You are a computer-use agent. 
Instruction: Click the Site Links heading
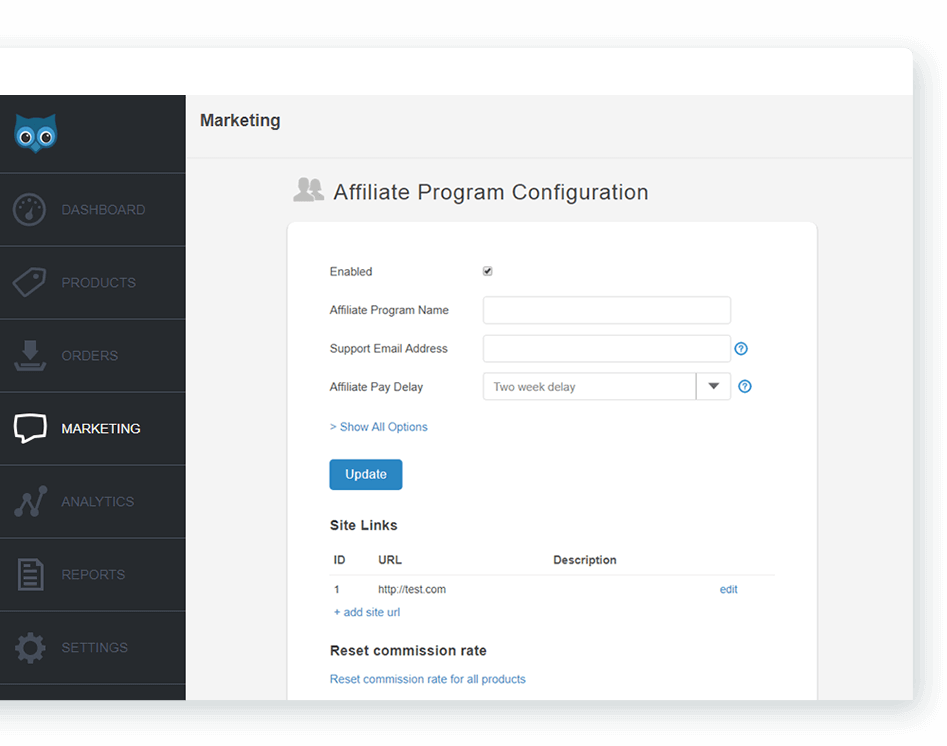pyautogui.click(x=364, y=526)
